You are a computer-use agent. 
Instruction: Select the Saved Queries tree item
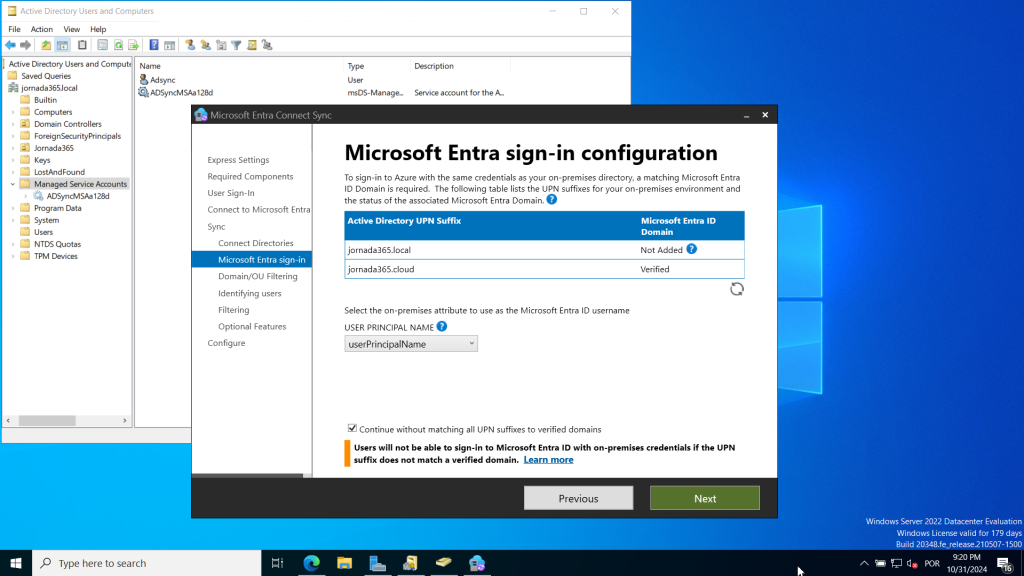[46, 76]
